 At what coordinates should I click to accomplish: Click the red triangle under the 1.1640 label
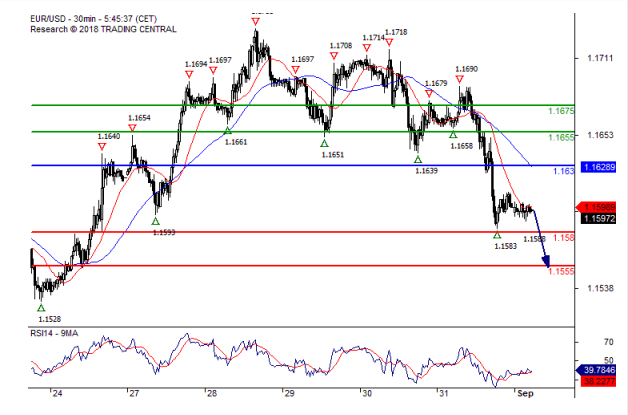tap(102, 146)
